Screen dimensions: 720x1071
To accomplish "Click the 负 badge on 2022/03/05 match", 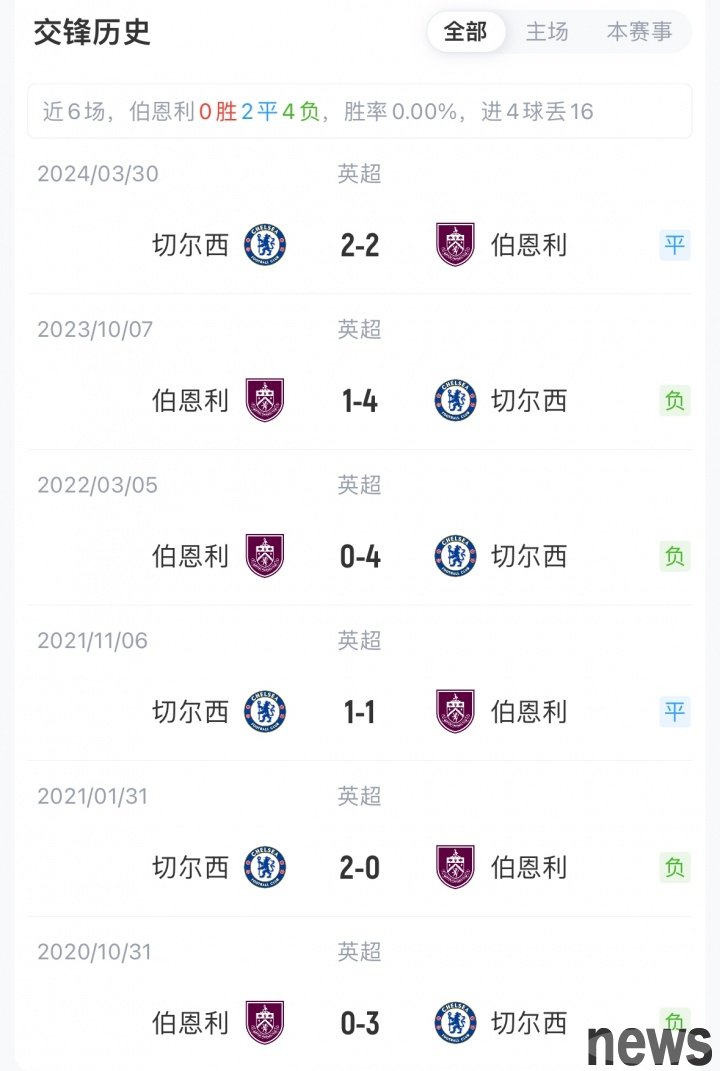I will tap(675, 556).
